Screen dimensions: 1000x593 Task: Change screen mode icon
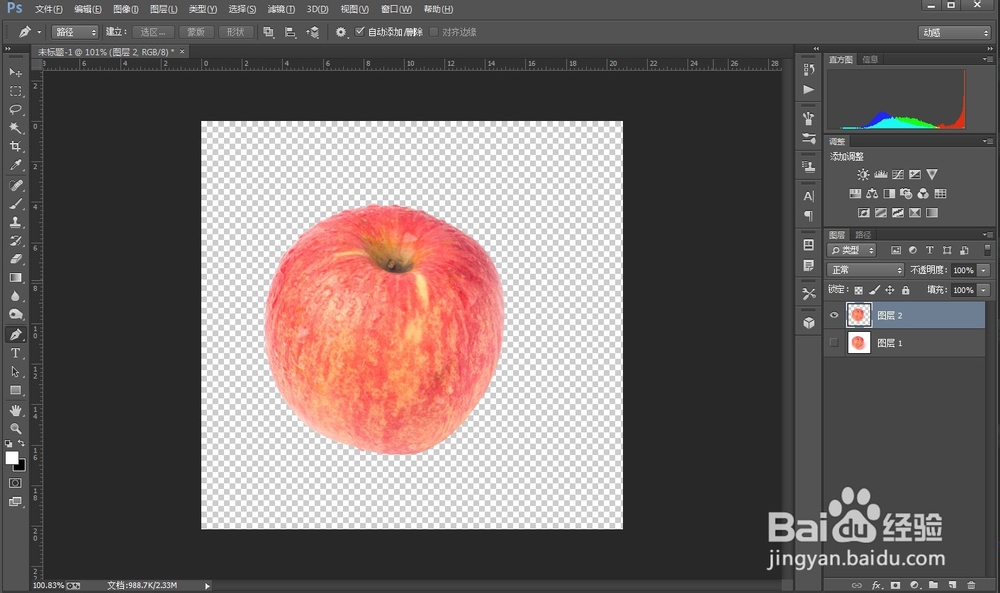coord(15,502)
